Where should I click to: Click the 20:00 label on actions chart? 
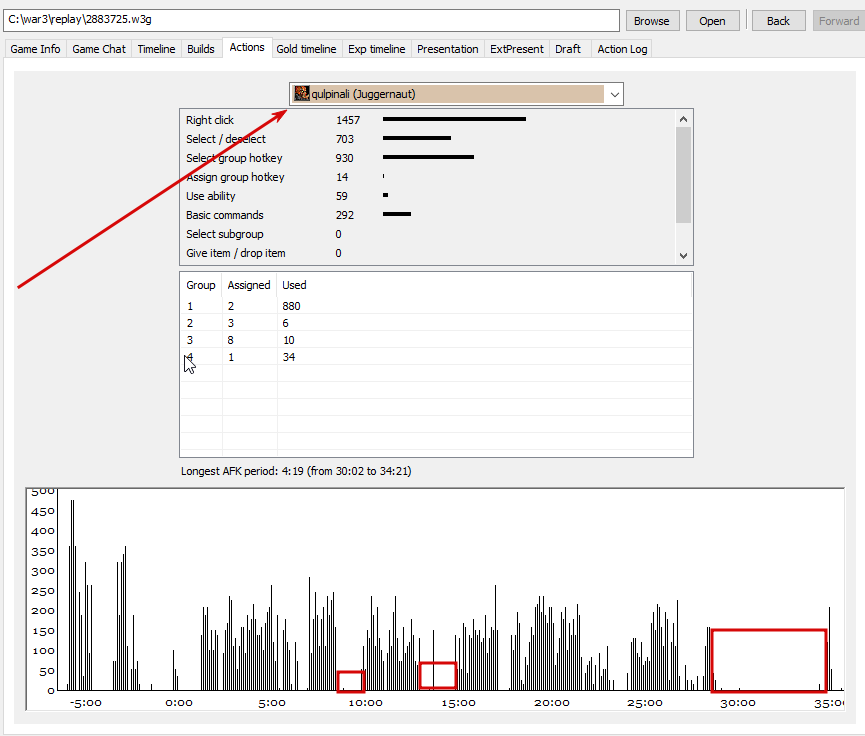(552, 703)
